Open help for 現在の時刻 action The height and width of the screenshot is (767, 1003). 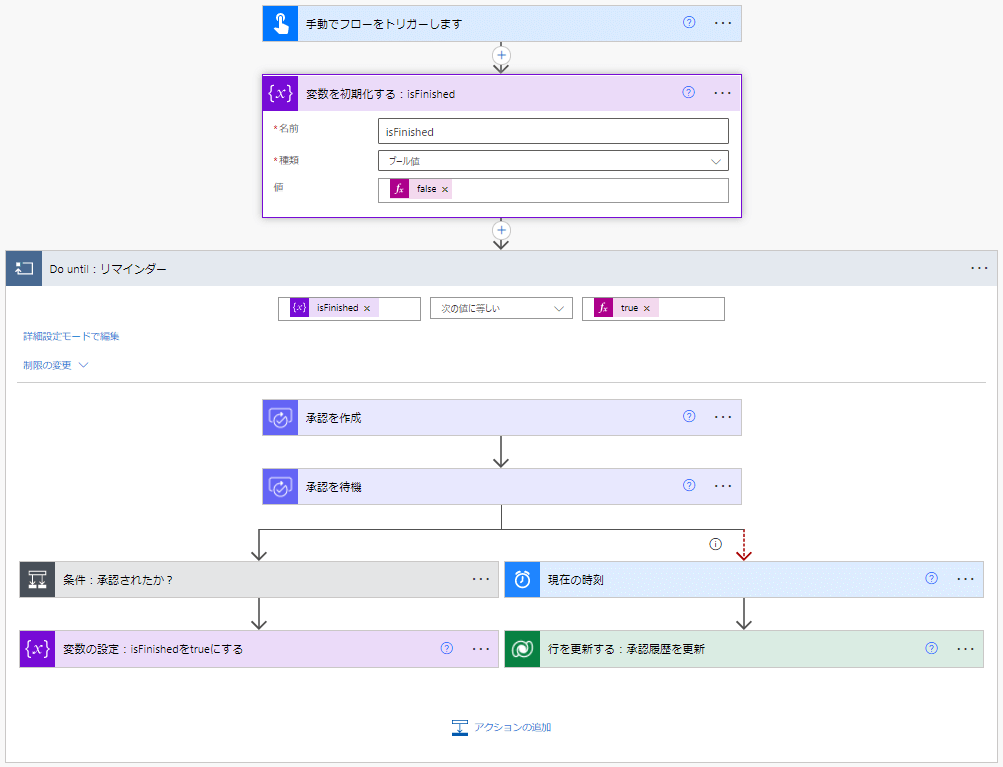[931, 578]
